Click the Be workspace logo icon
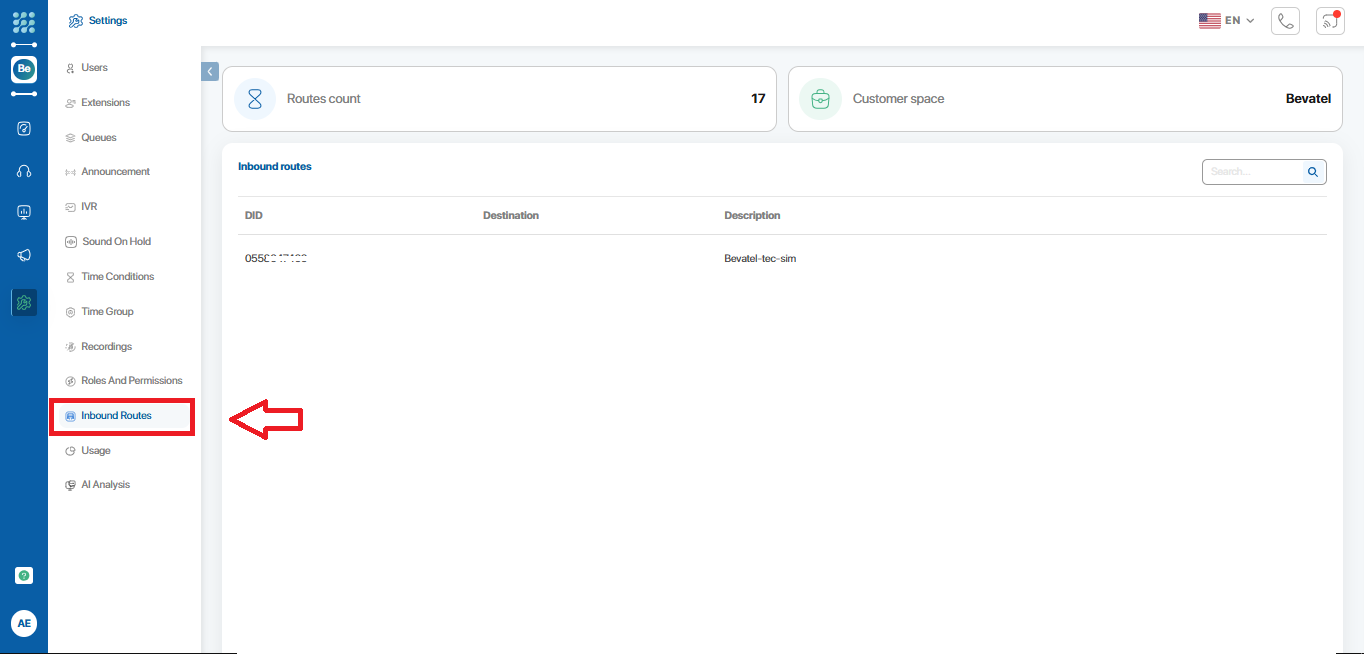Viewport: 1364px width, 654px height. coord(24,69)
